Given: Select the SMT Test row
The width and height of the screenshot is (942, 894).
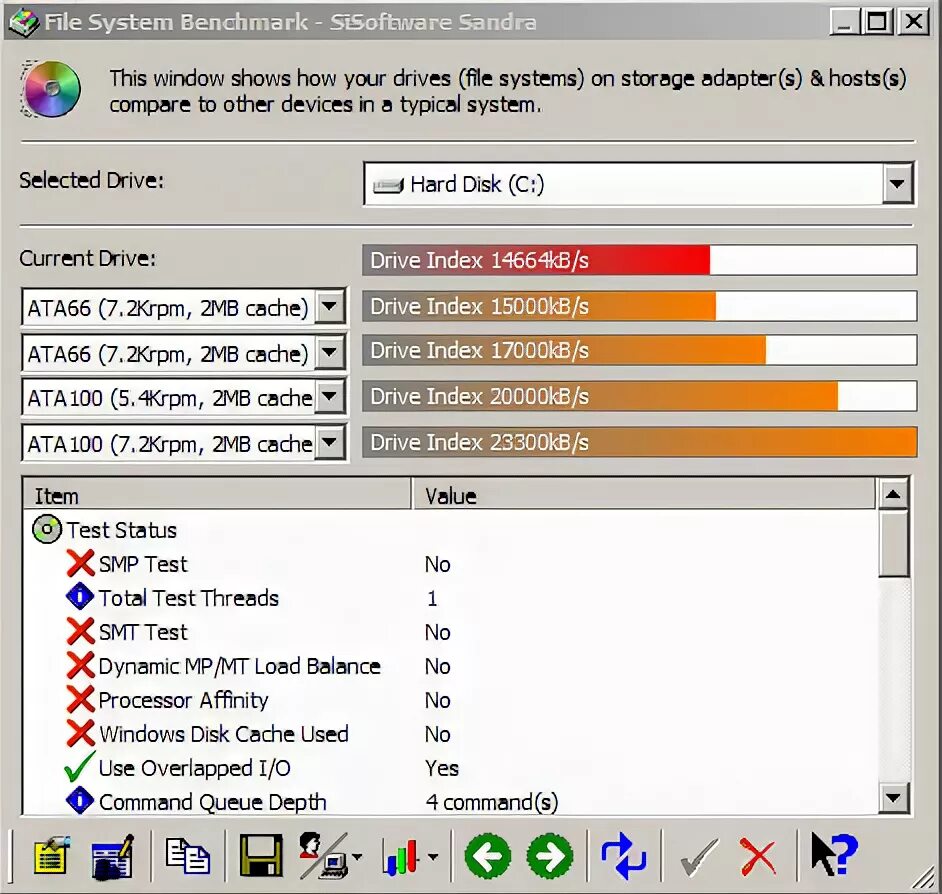Looking at the screenshot, I should pyautogui.click(x=449, y=631).
